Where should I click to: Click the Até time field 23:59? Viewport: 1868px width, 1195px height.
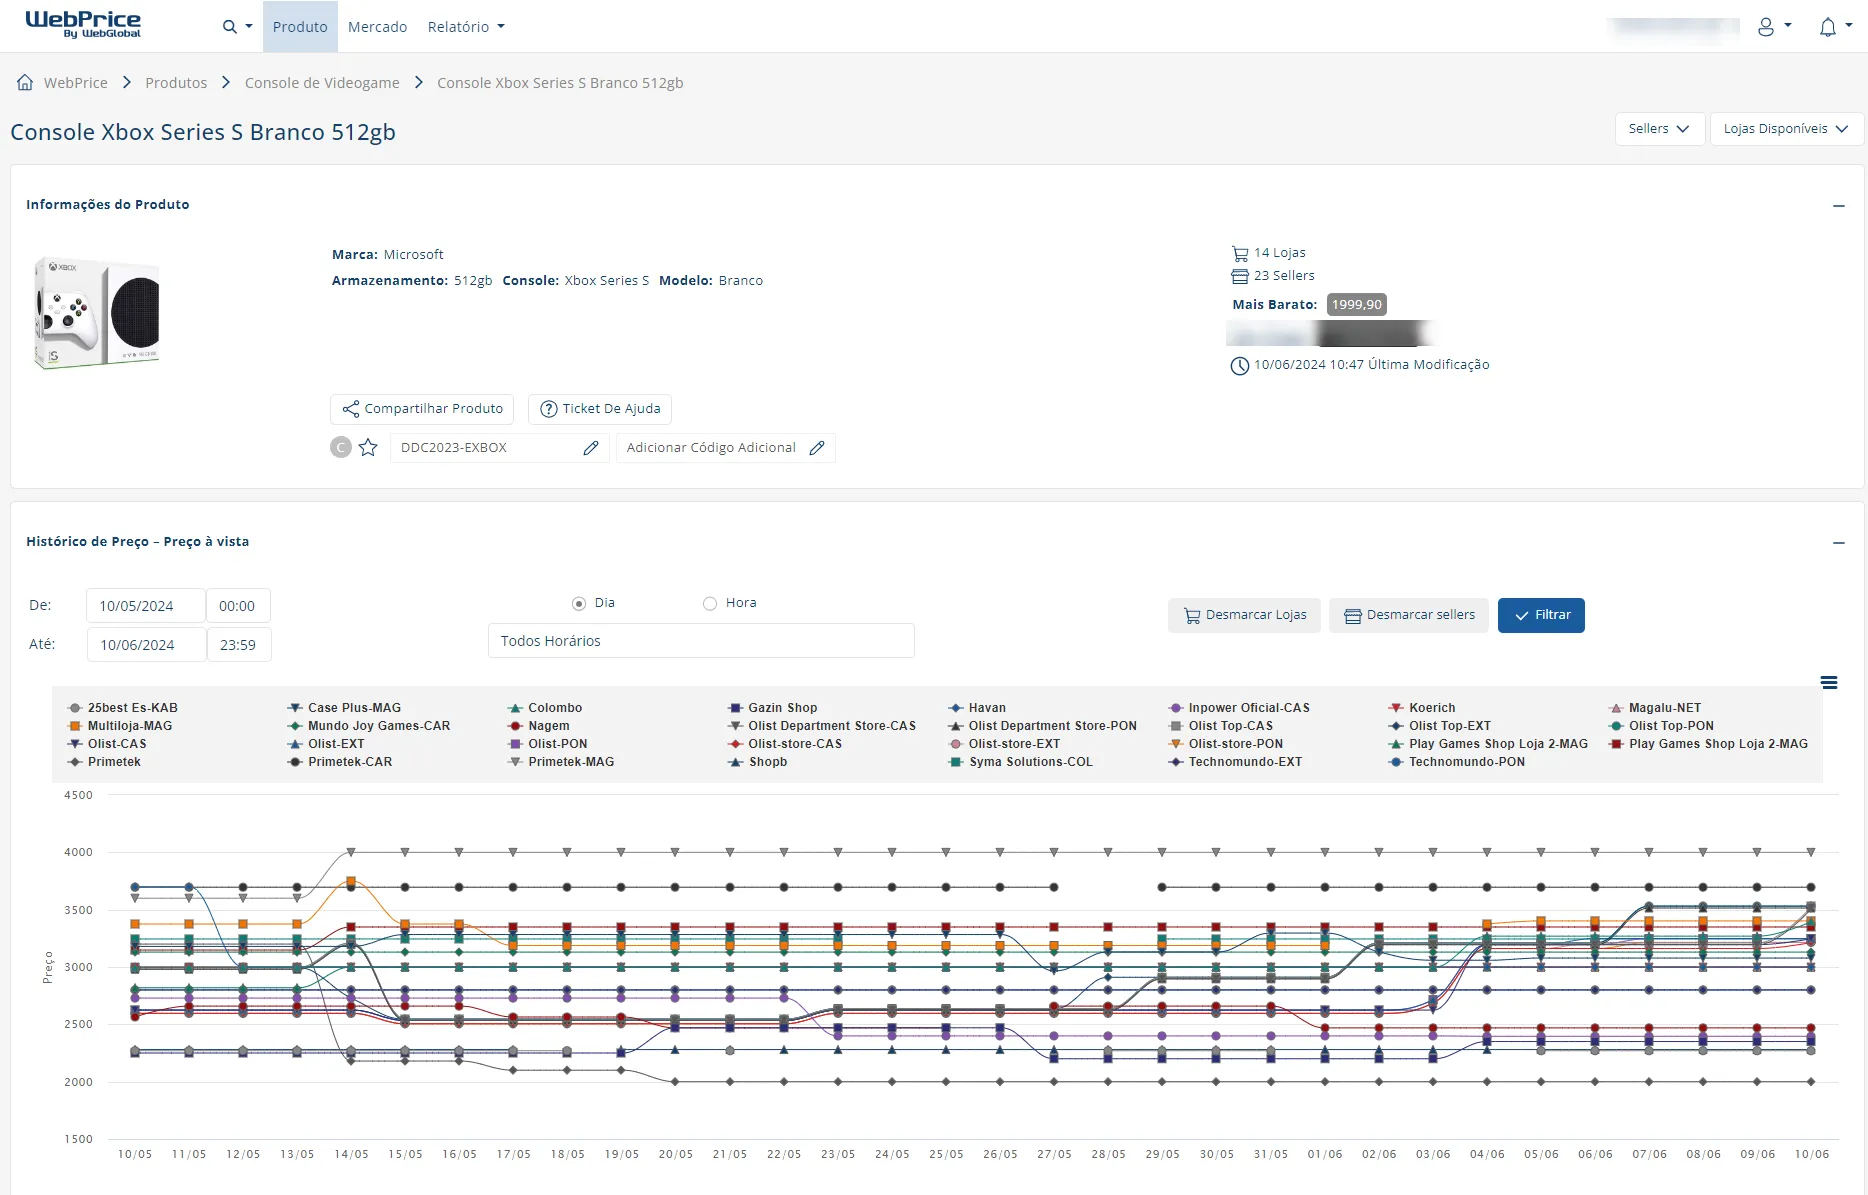click(x=239, y=645)
